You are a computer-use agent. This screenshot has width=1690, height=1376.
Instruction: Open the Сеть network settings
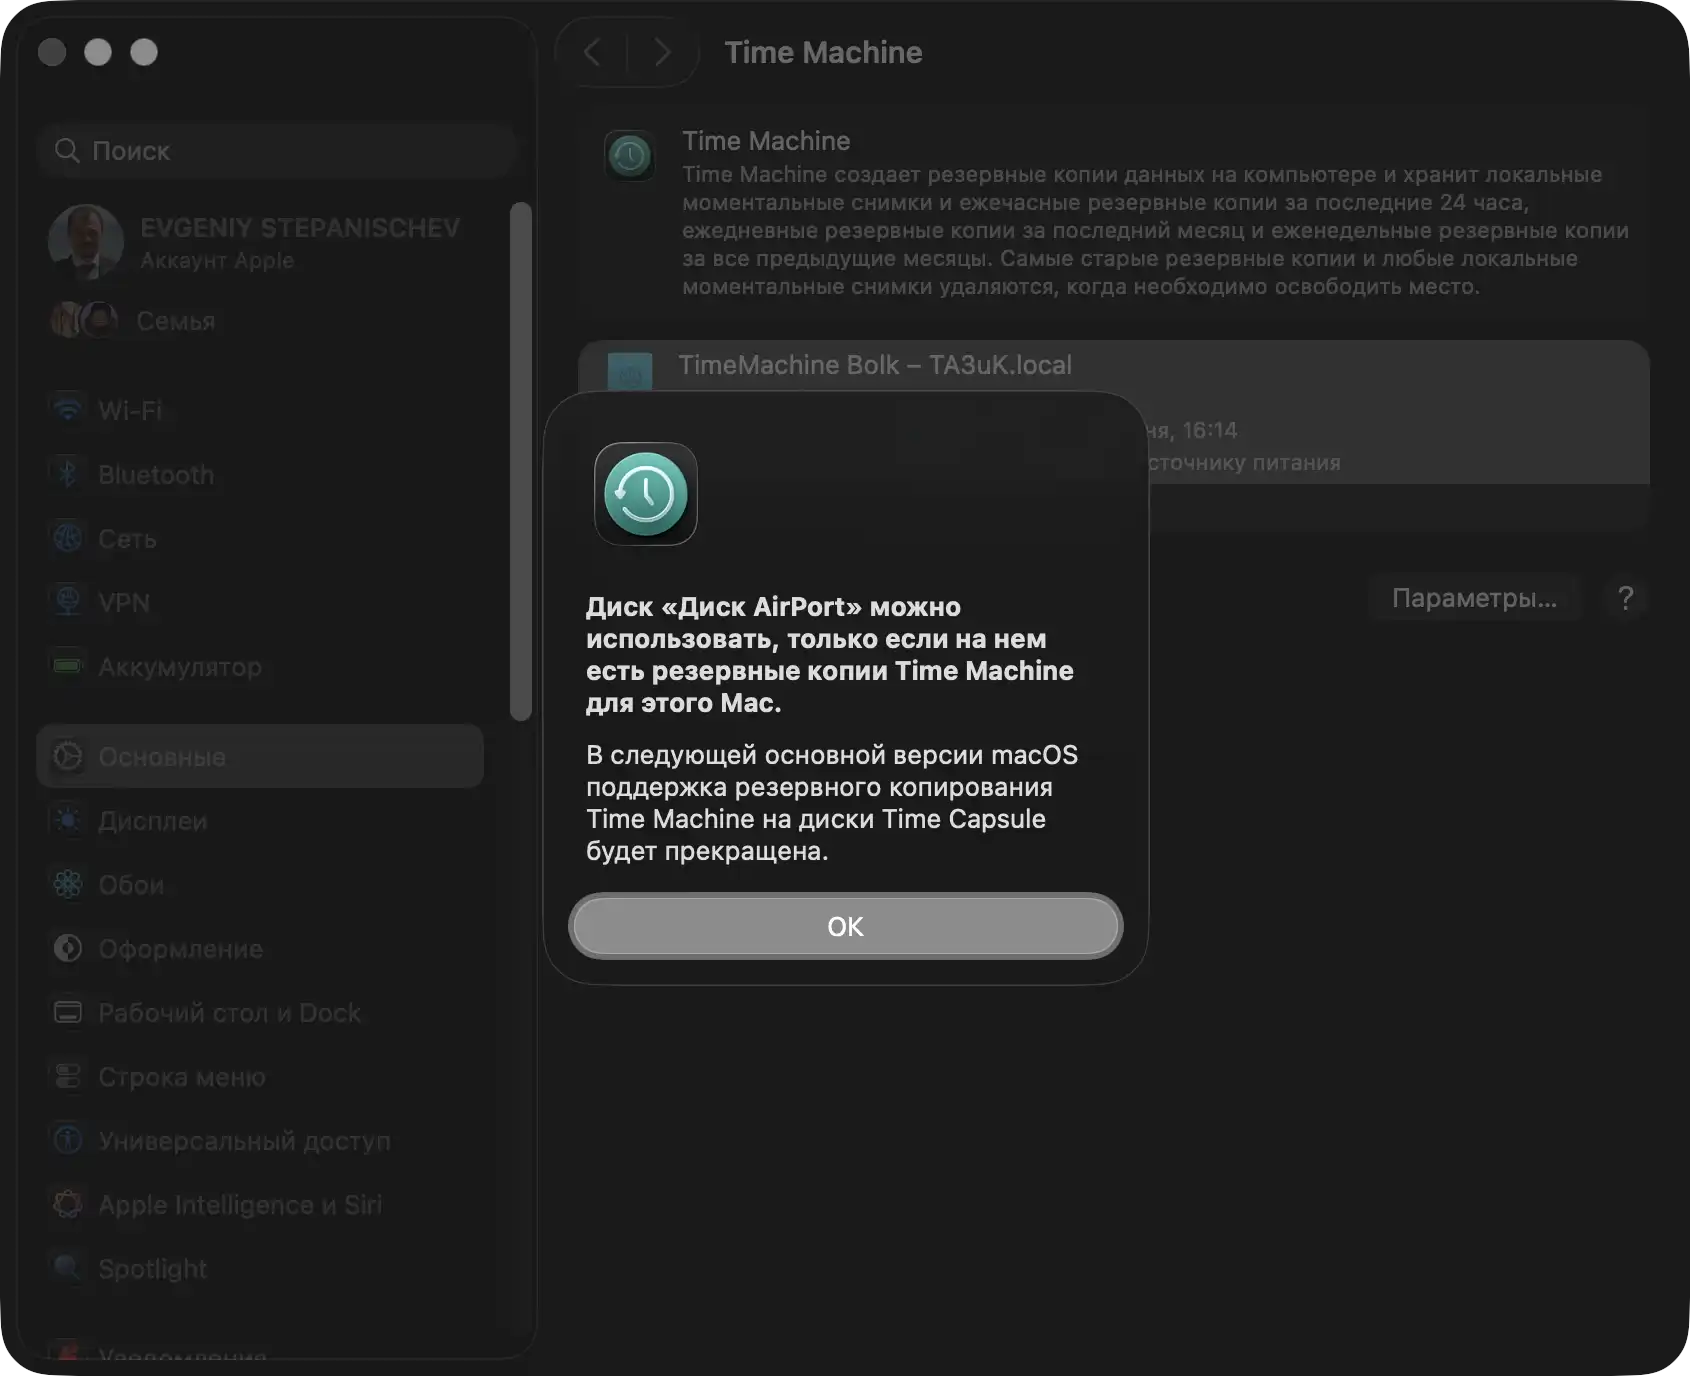[260, 538]
